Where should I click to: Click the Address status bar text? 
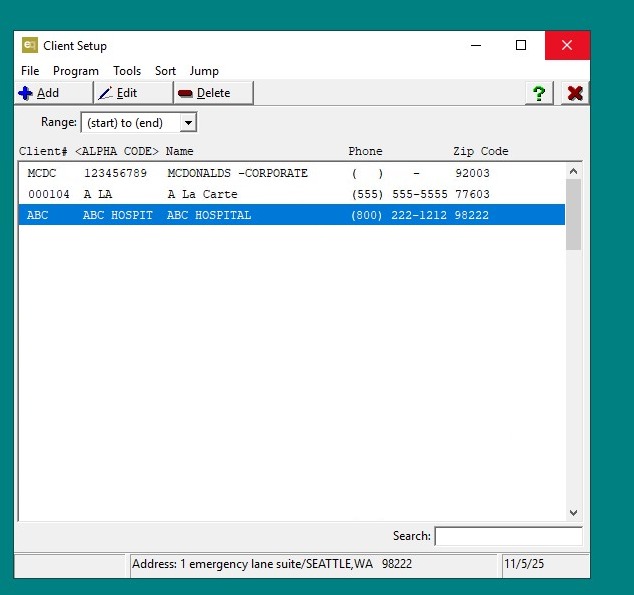(x=272, y=563)
